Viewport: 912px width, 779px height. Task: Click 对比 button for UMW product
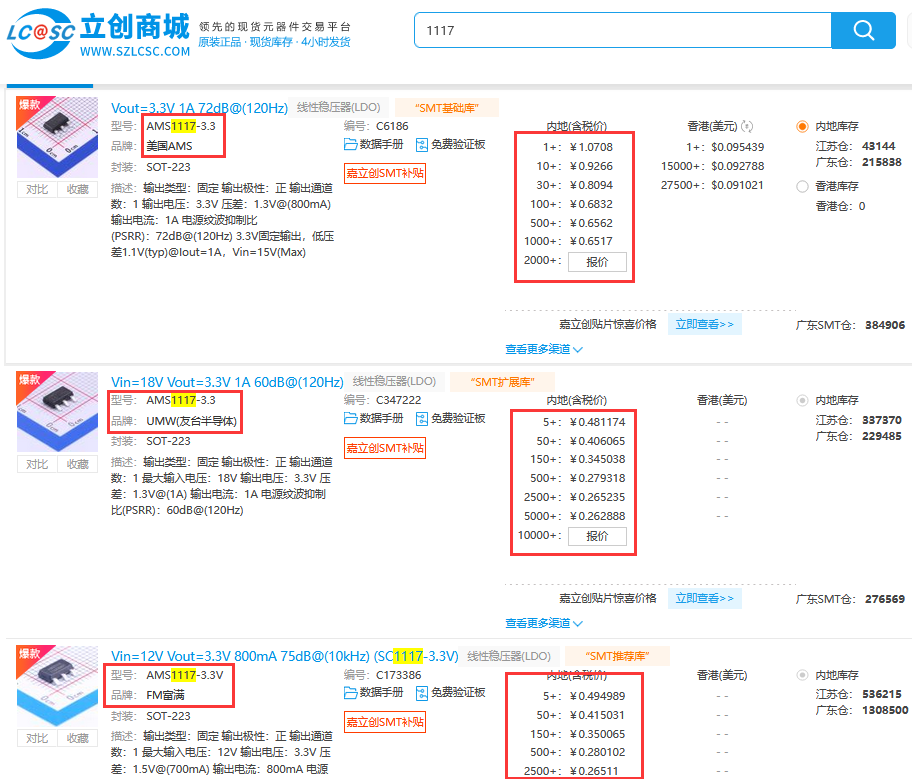[37, 464]
